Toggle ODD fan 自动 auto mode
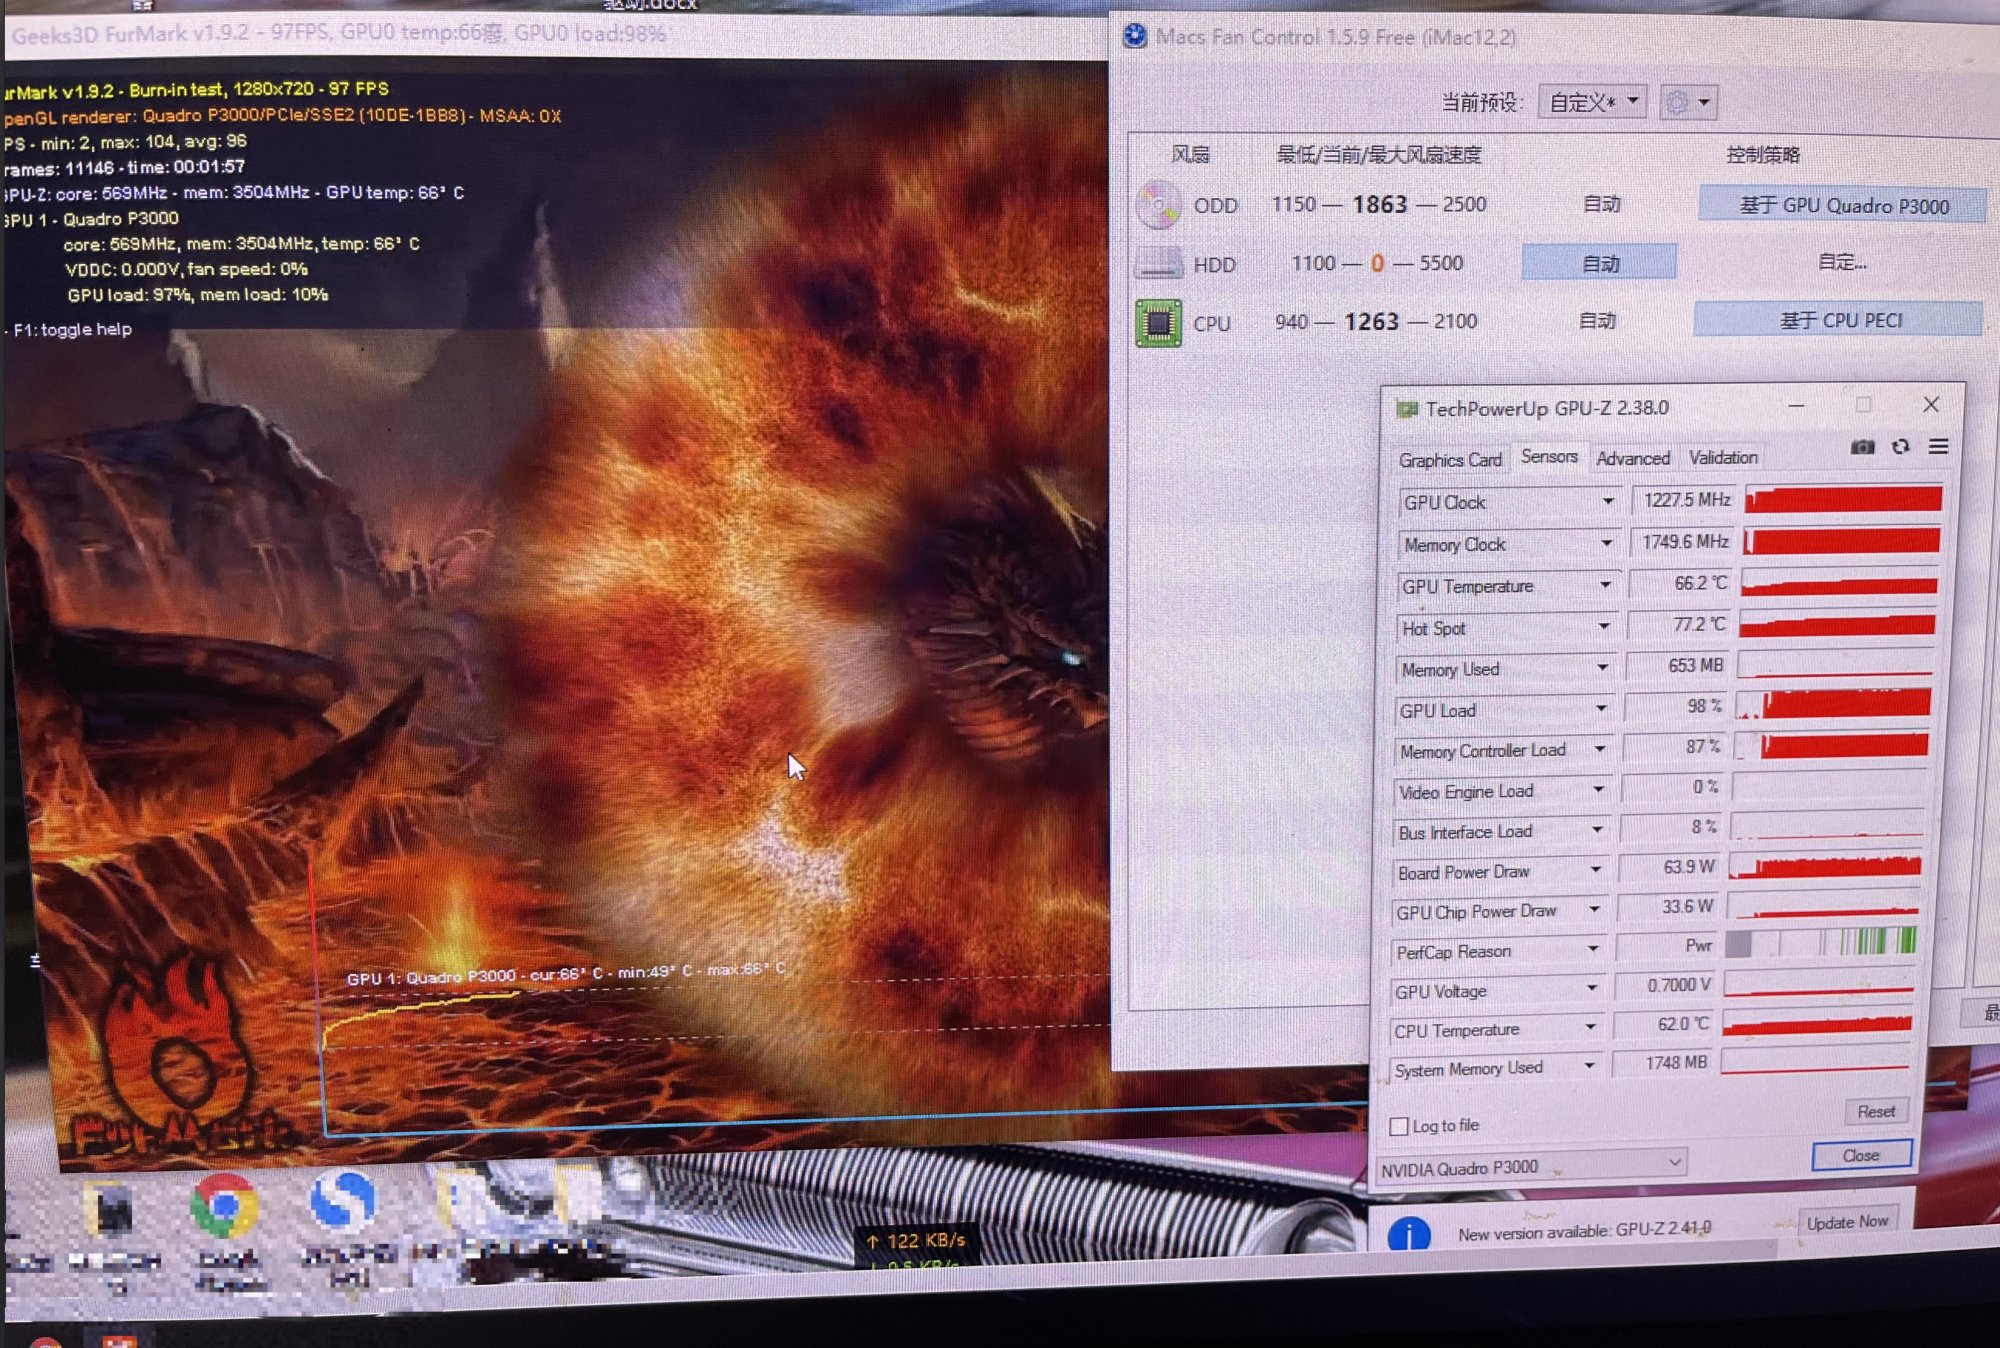Screen dimensions: 2000x1348 1601,204
